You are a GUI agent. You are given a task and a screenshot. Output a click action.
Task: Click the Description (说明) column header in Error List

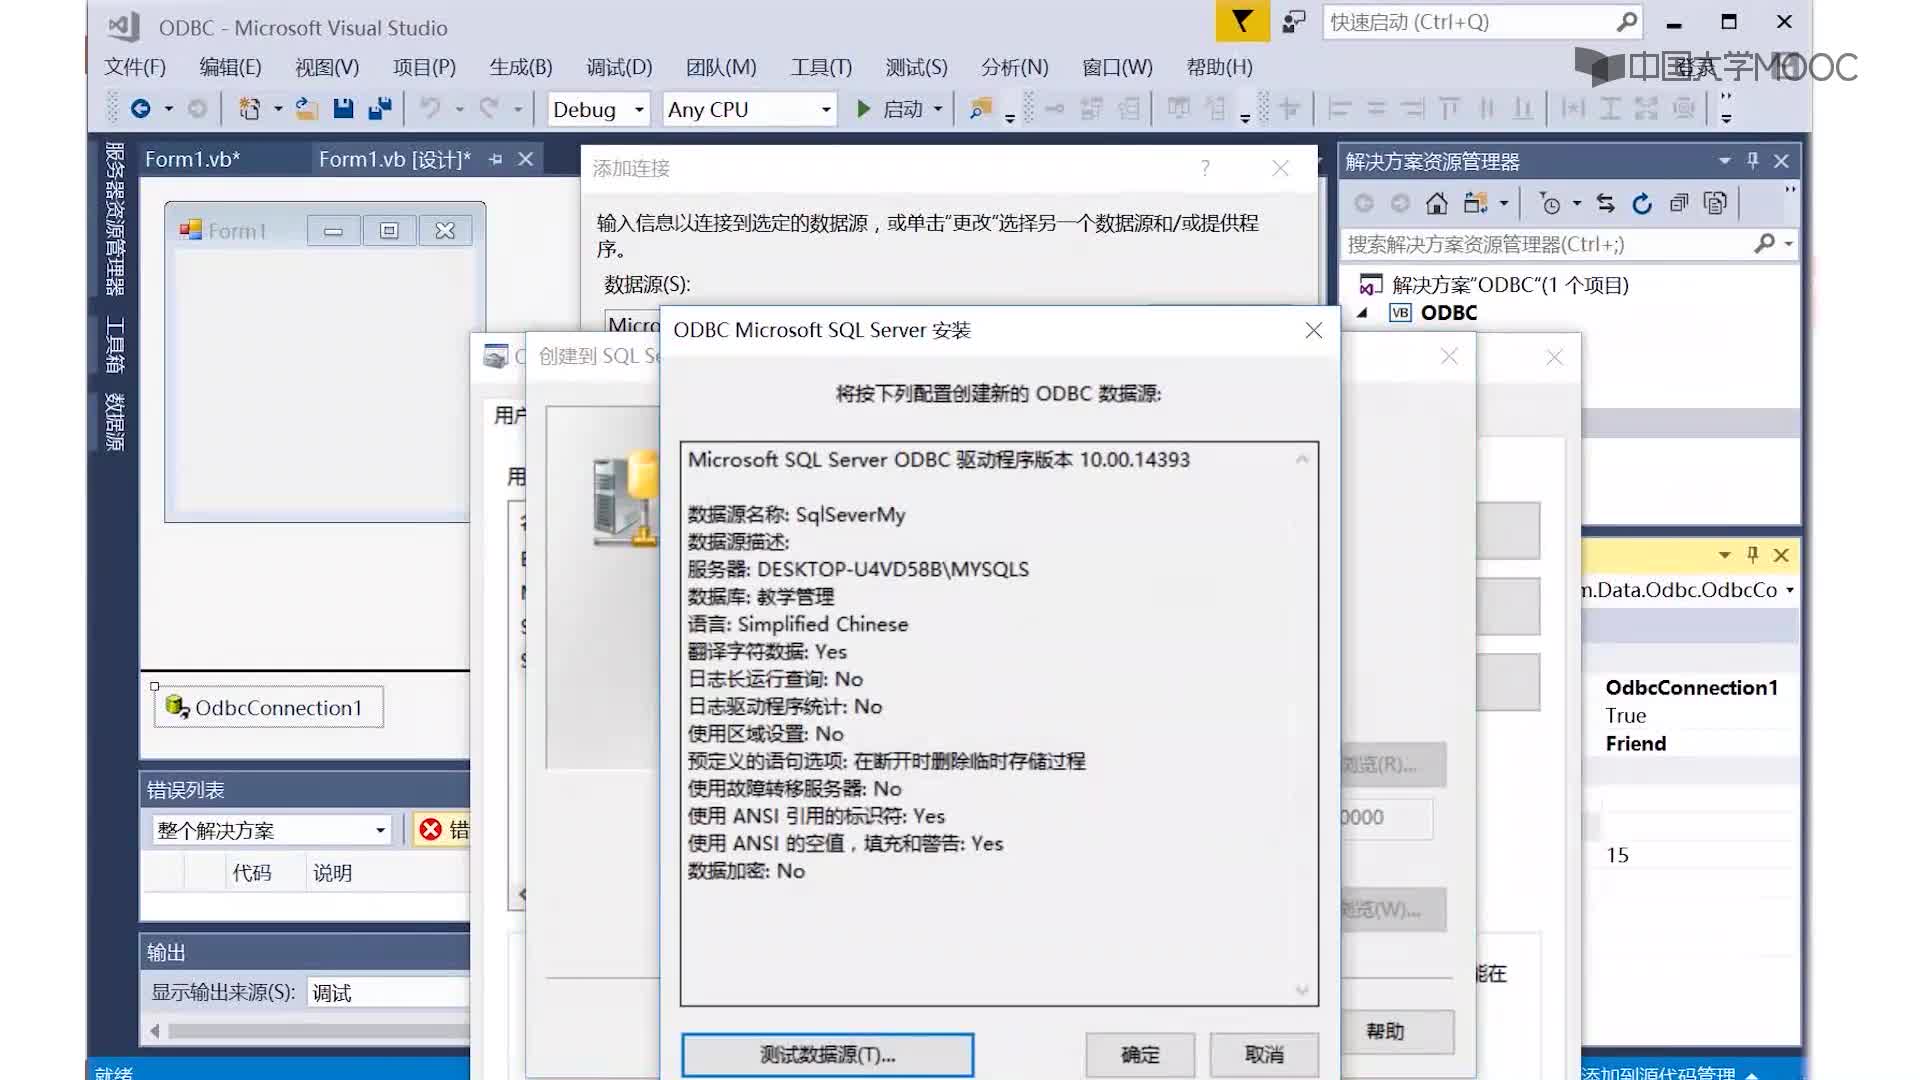pyautogui.click(x=332, y=873)
